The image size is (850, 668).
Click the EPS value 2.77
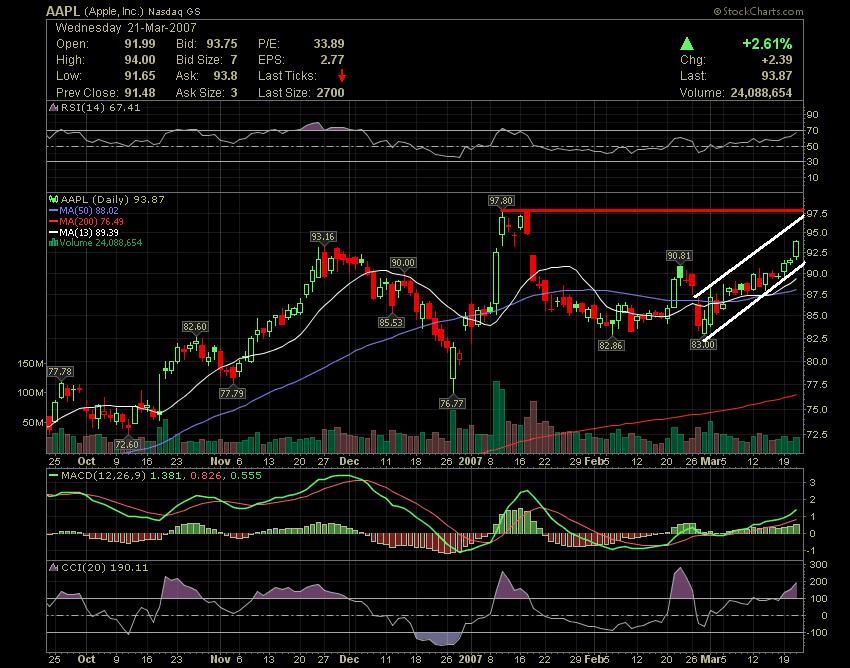coord(332,60)
